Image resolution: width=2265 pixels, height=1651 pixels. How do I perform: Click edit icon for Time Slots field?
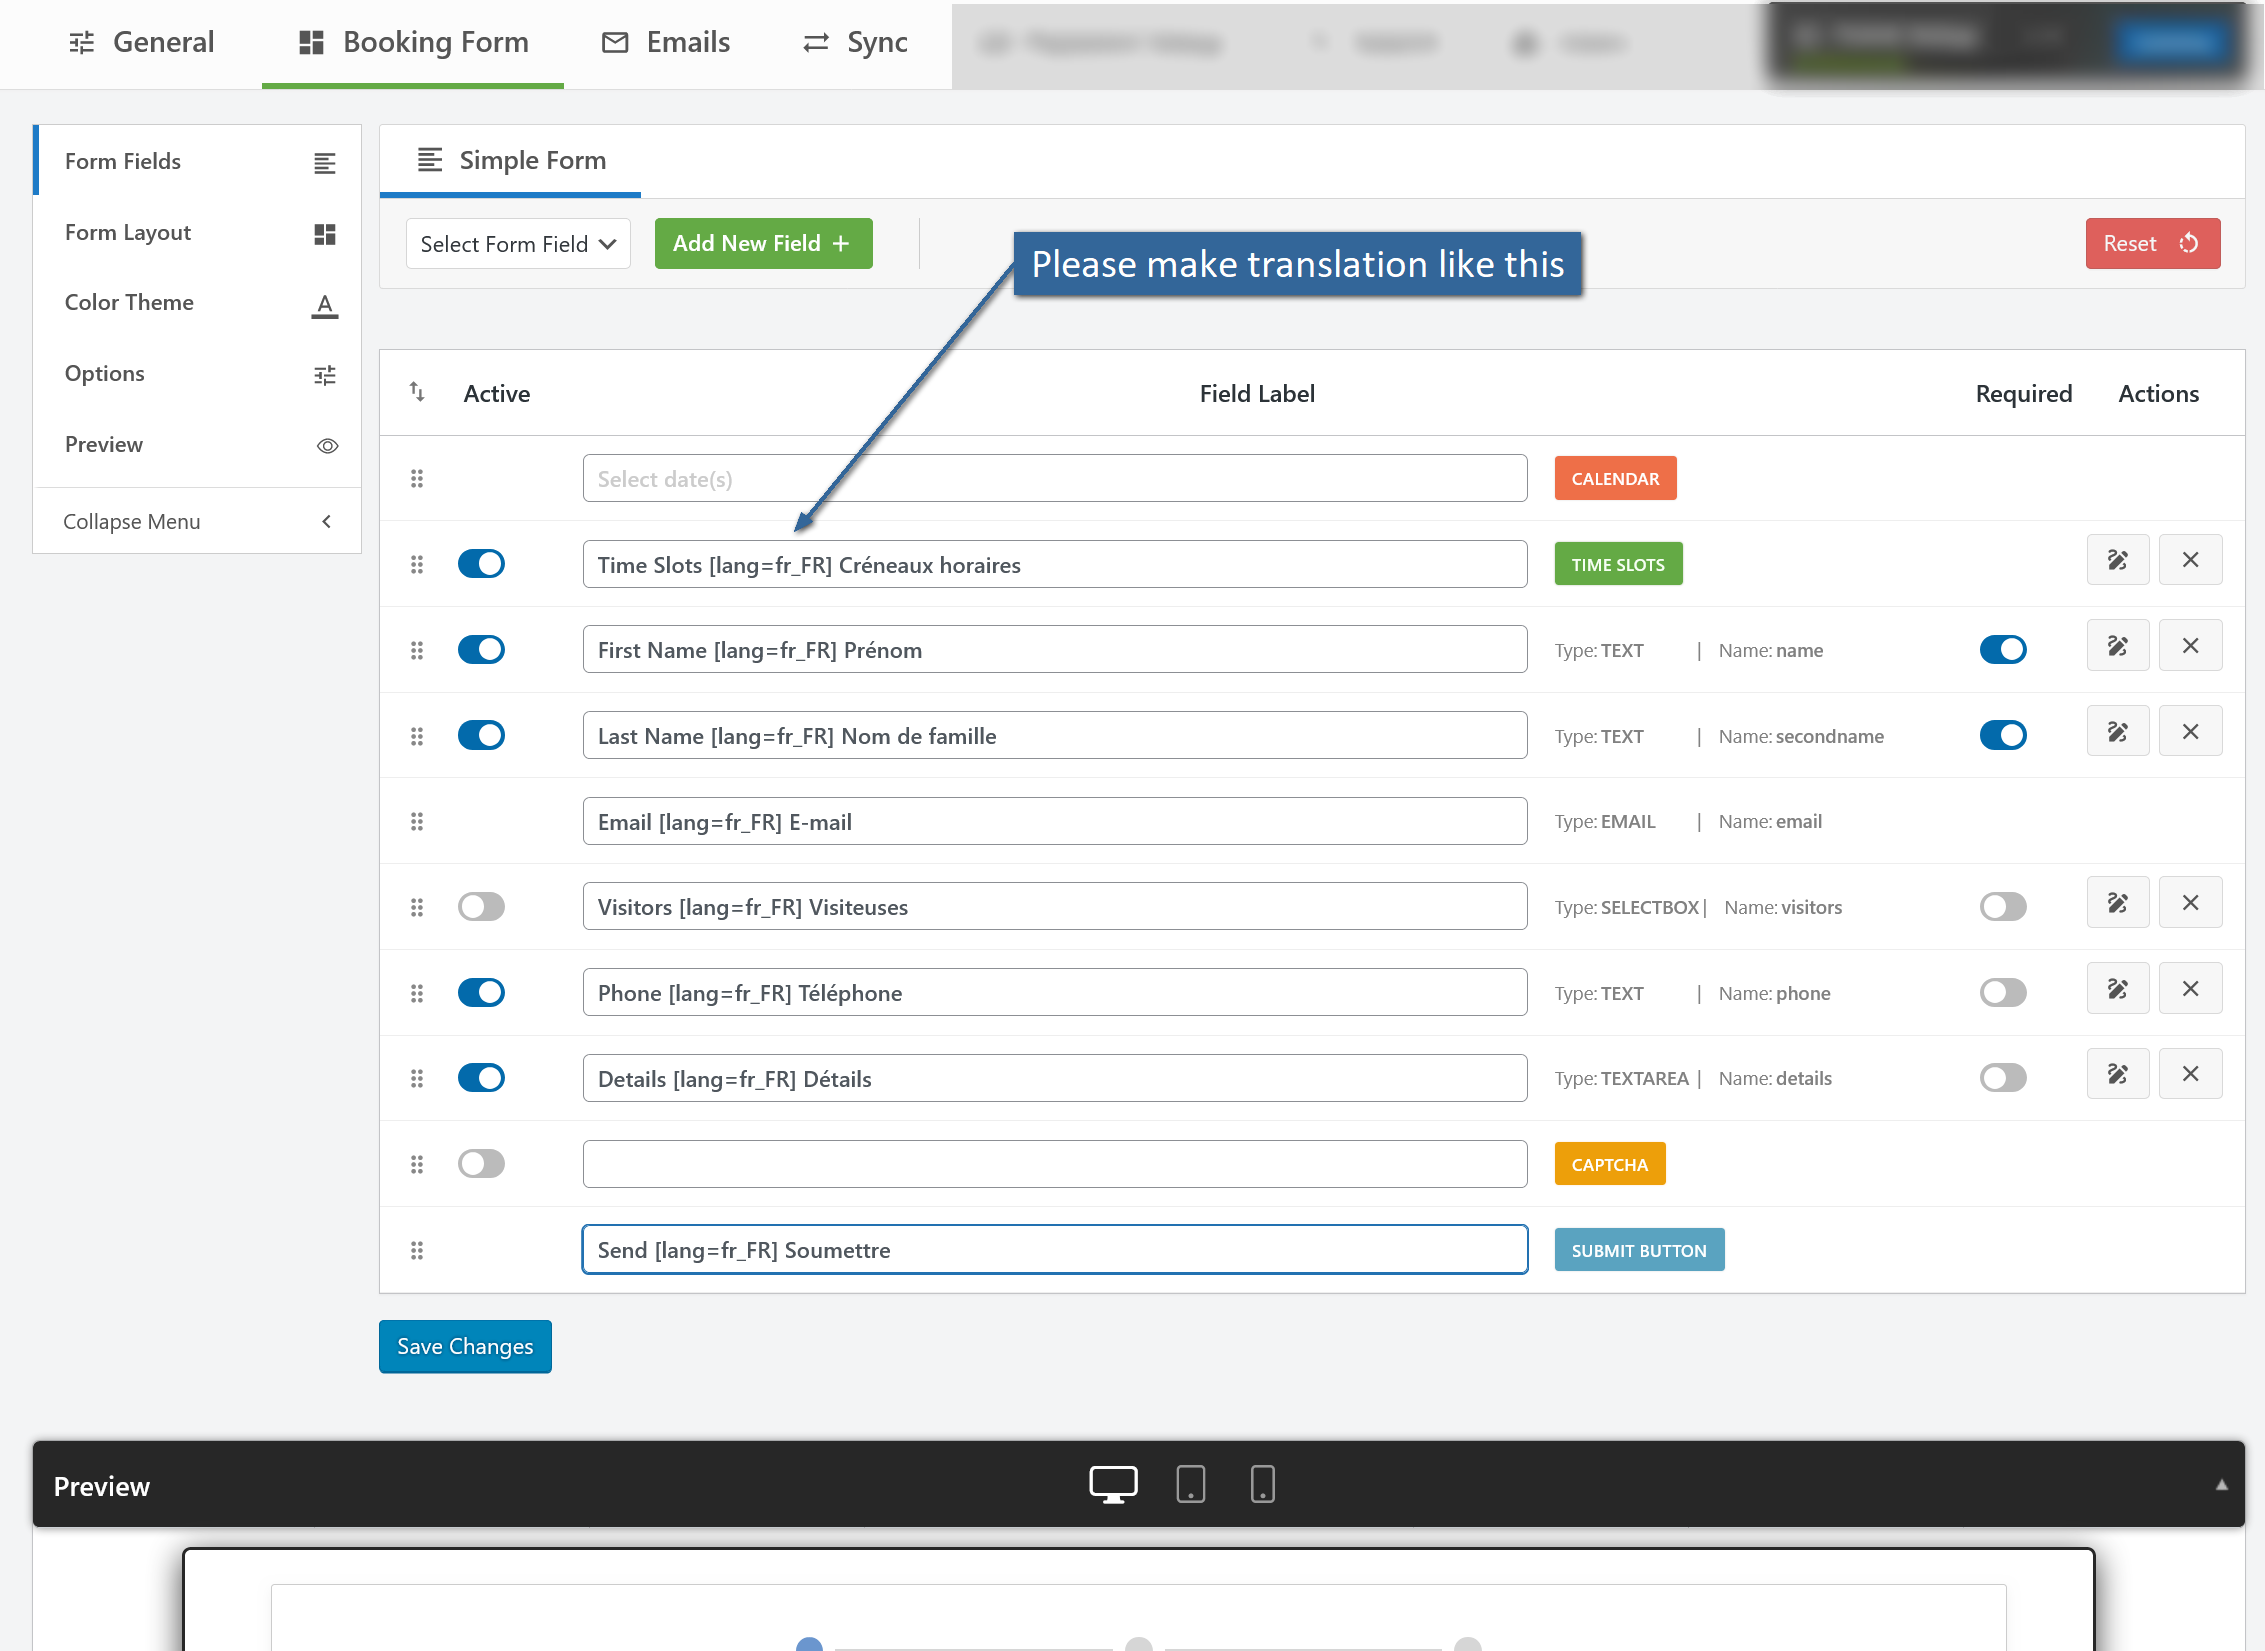[x=2117, y=560]
